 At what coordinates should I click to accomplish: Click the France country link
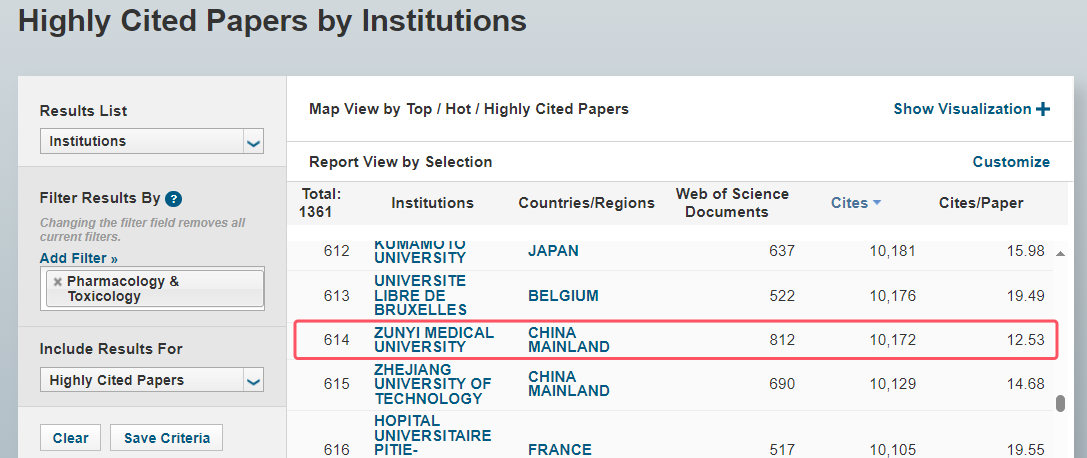coord(559,450)
